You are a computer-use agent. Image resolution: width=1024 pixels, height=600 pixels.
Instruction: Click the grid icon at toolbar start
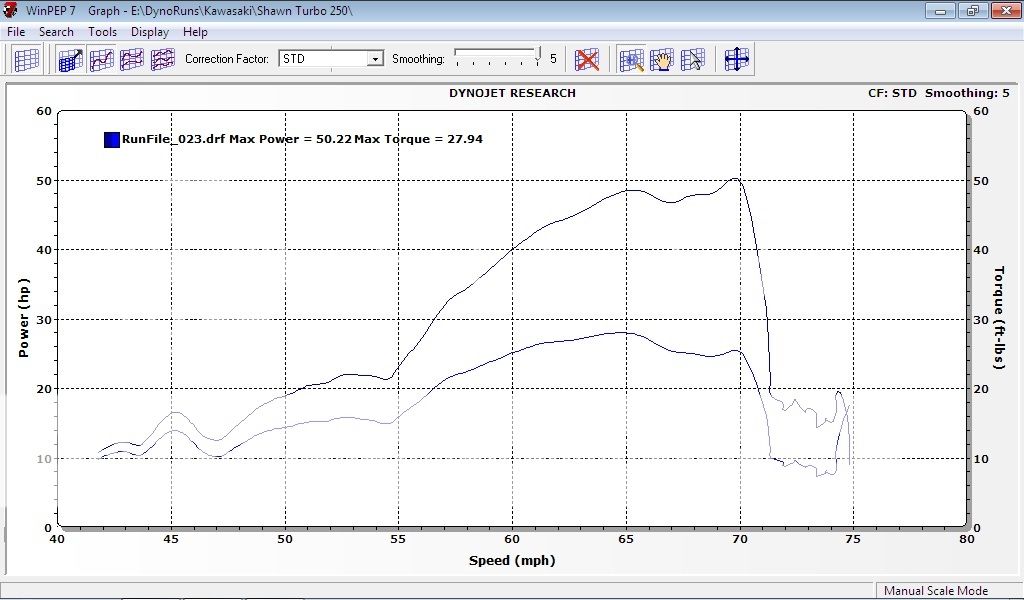26,59
